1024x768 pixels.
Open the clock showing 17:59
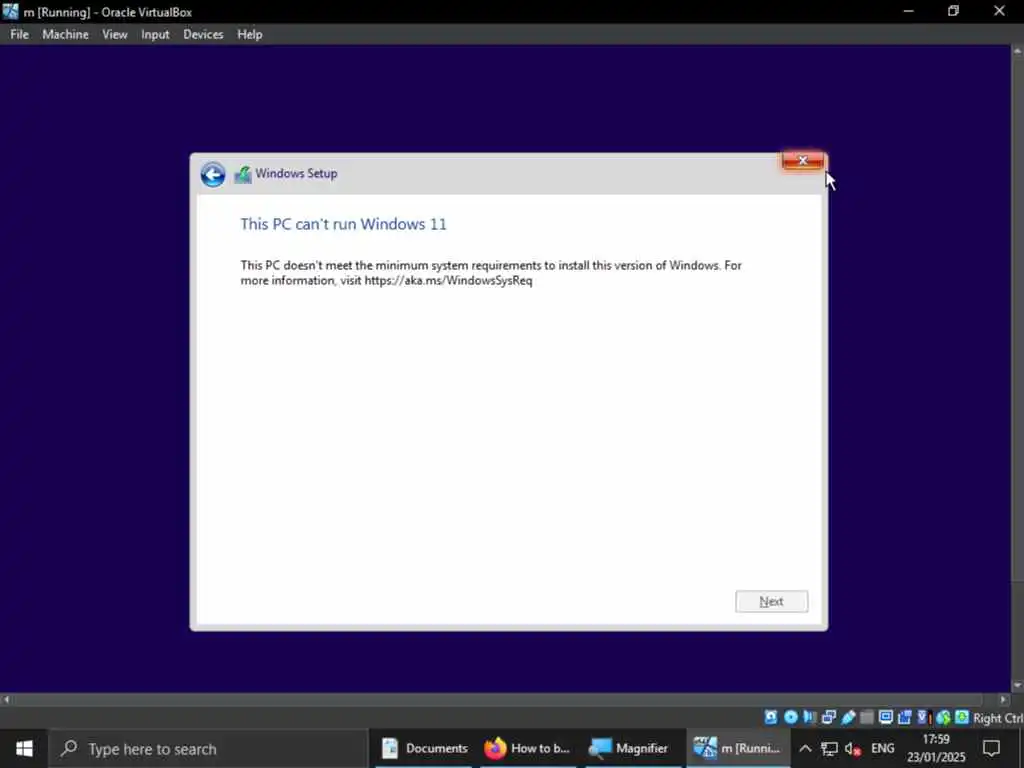[936, 748]
